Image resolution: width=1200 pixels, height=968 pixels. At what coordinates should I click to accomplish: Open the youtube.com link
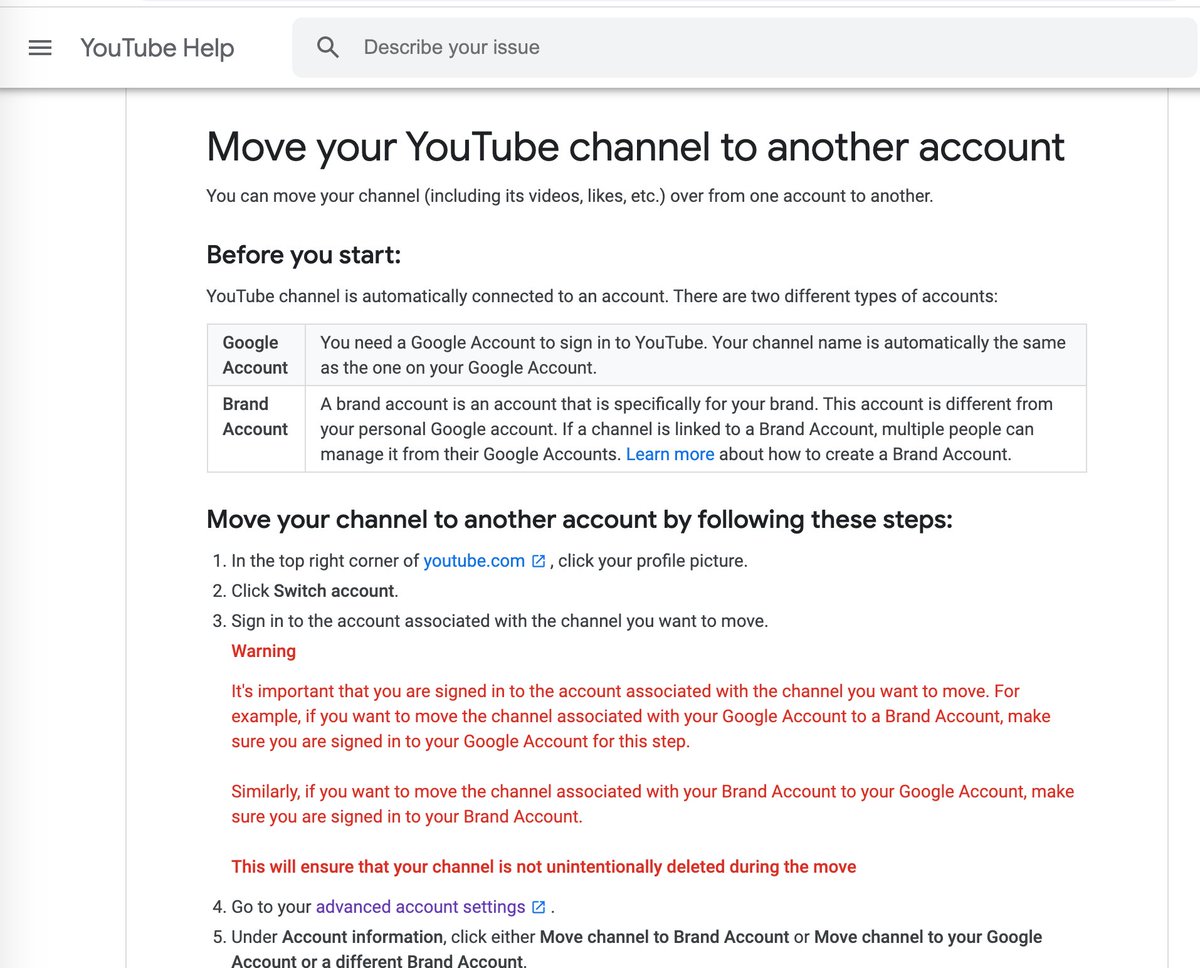coord(474,561)
